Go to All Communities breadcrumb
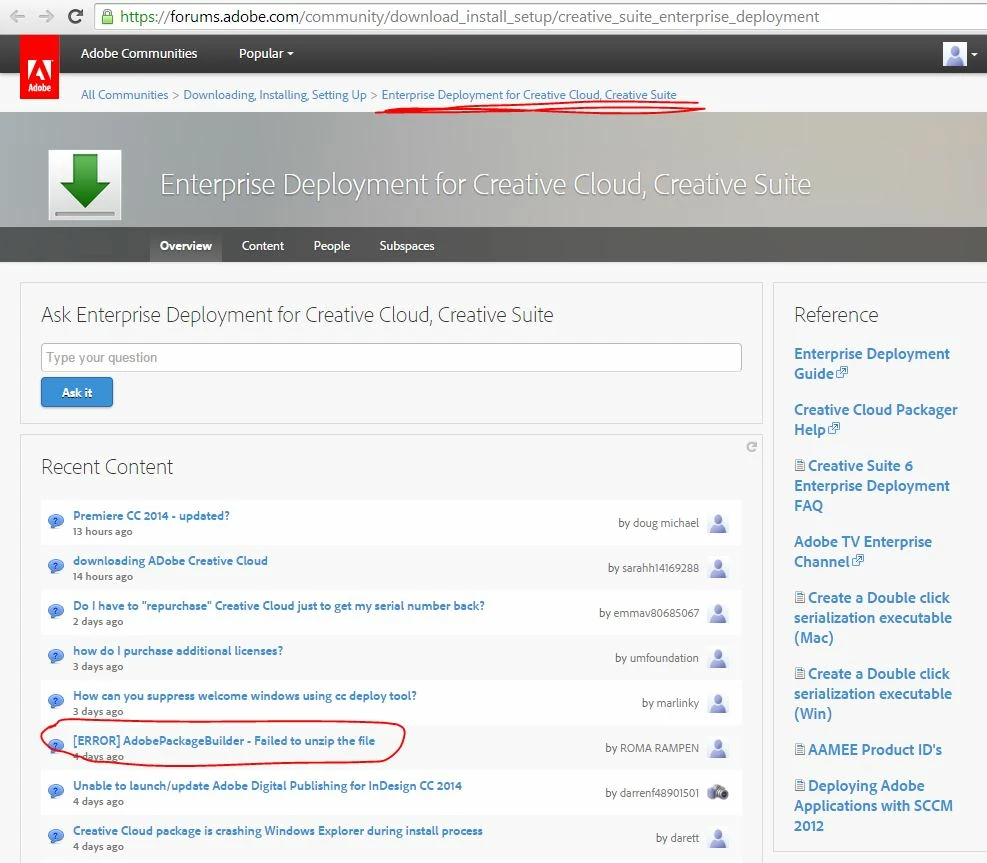Screen dimensions: 987x863 point(125,94)
